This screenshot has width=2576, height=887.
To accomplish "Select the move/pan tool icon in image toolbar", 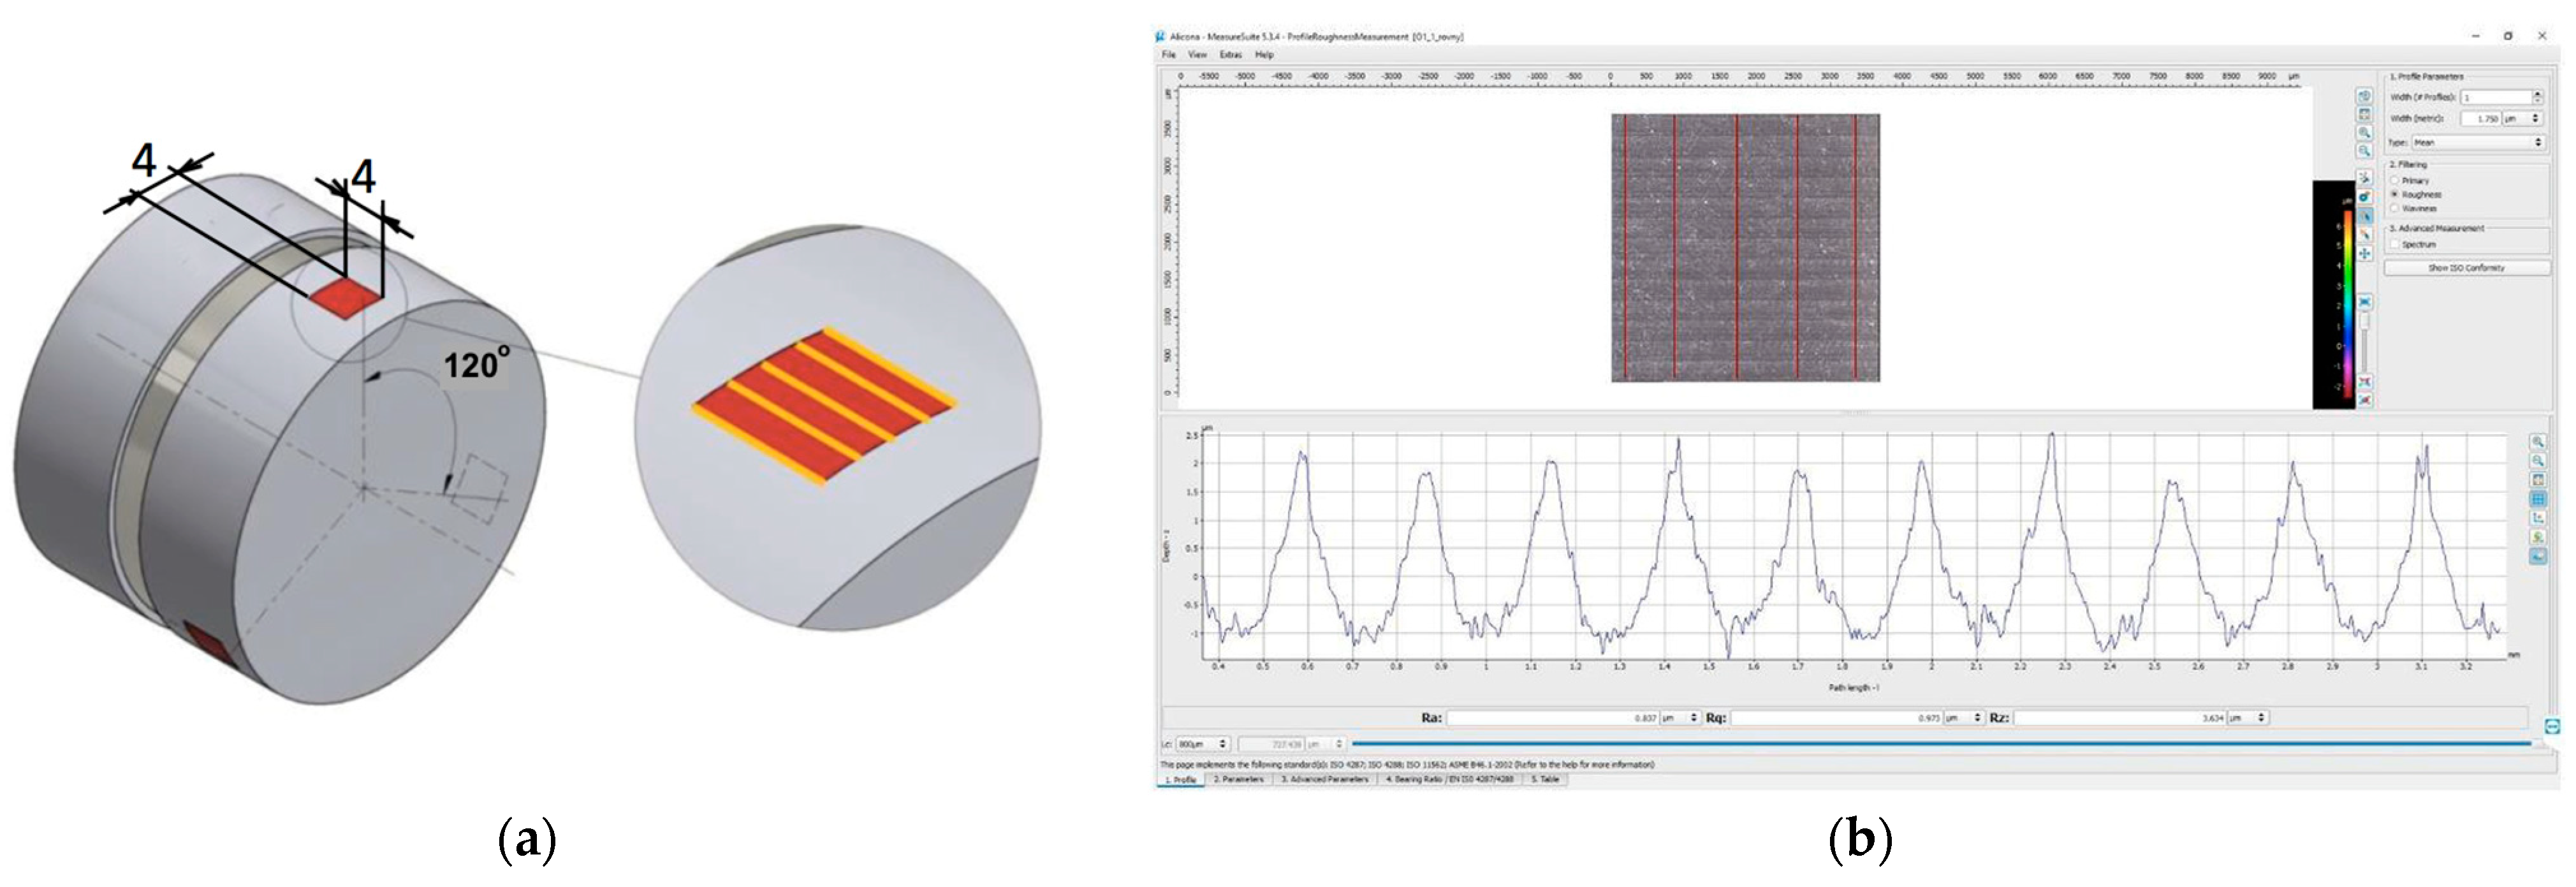I will click(x=2365, y=254).
